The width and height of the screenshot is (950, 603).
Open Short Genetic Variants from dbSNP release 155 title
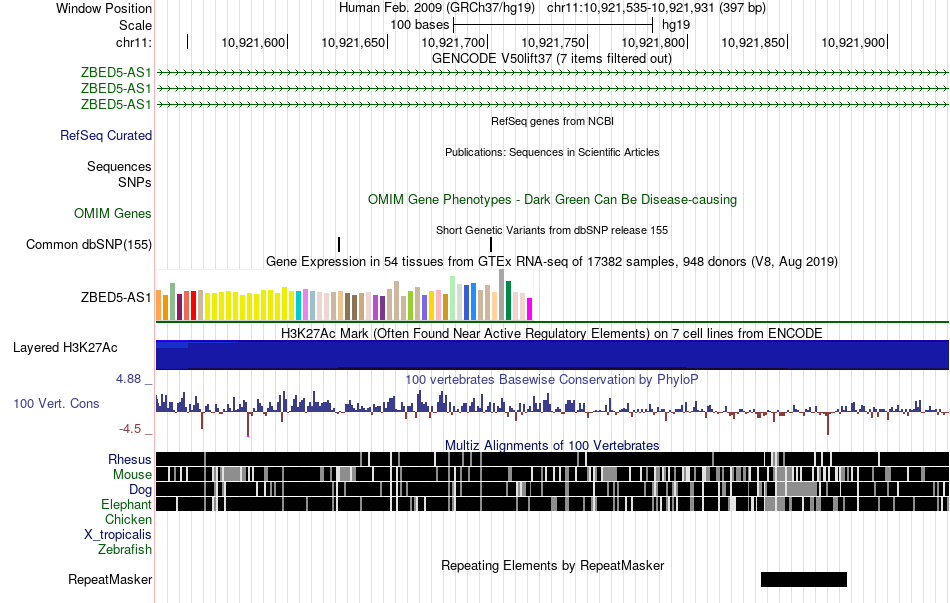click(552, 230)
